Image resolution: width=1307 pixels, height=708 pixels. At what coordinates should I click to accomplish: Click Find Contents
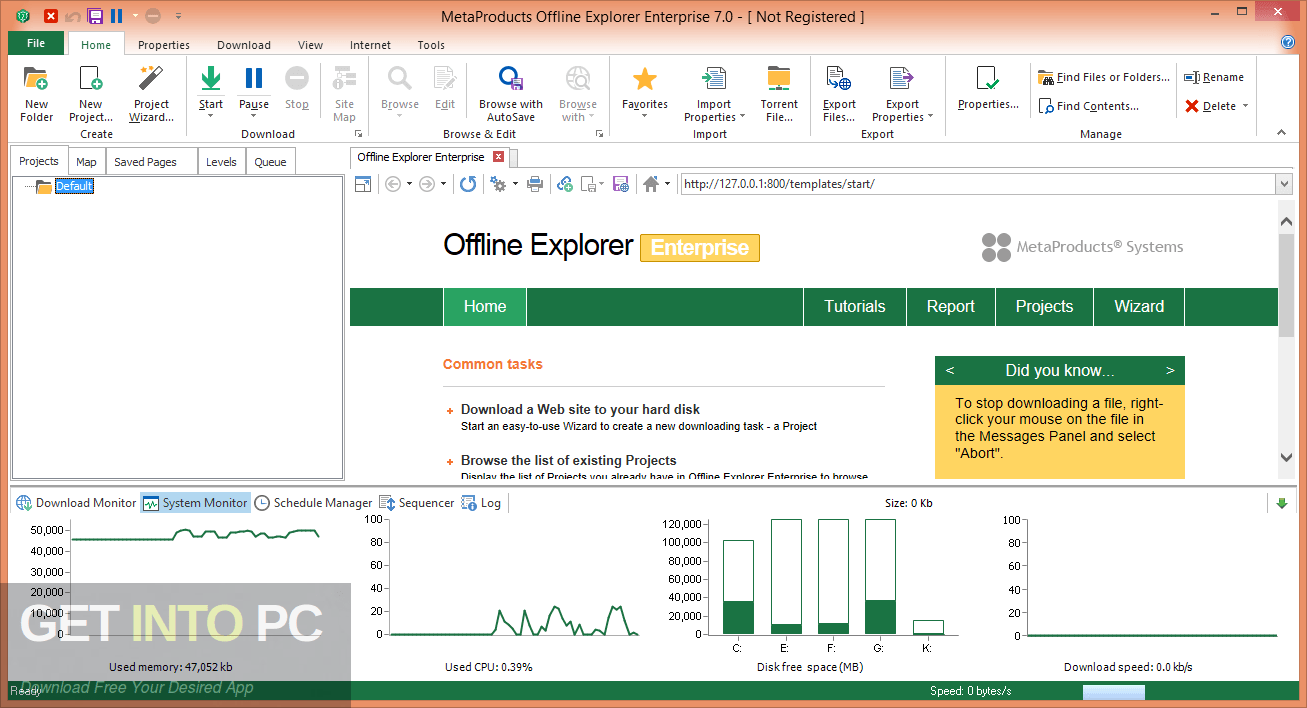pyautogui.click(x=1089, y=106)
